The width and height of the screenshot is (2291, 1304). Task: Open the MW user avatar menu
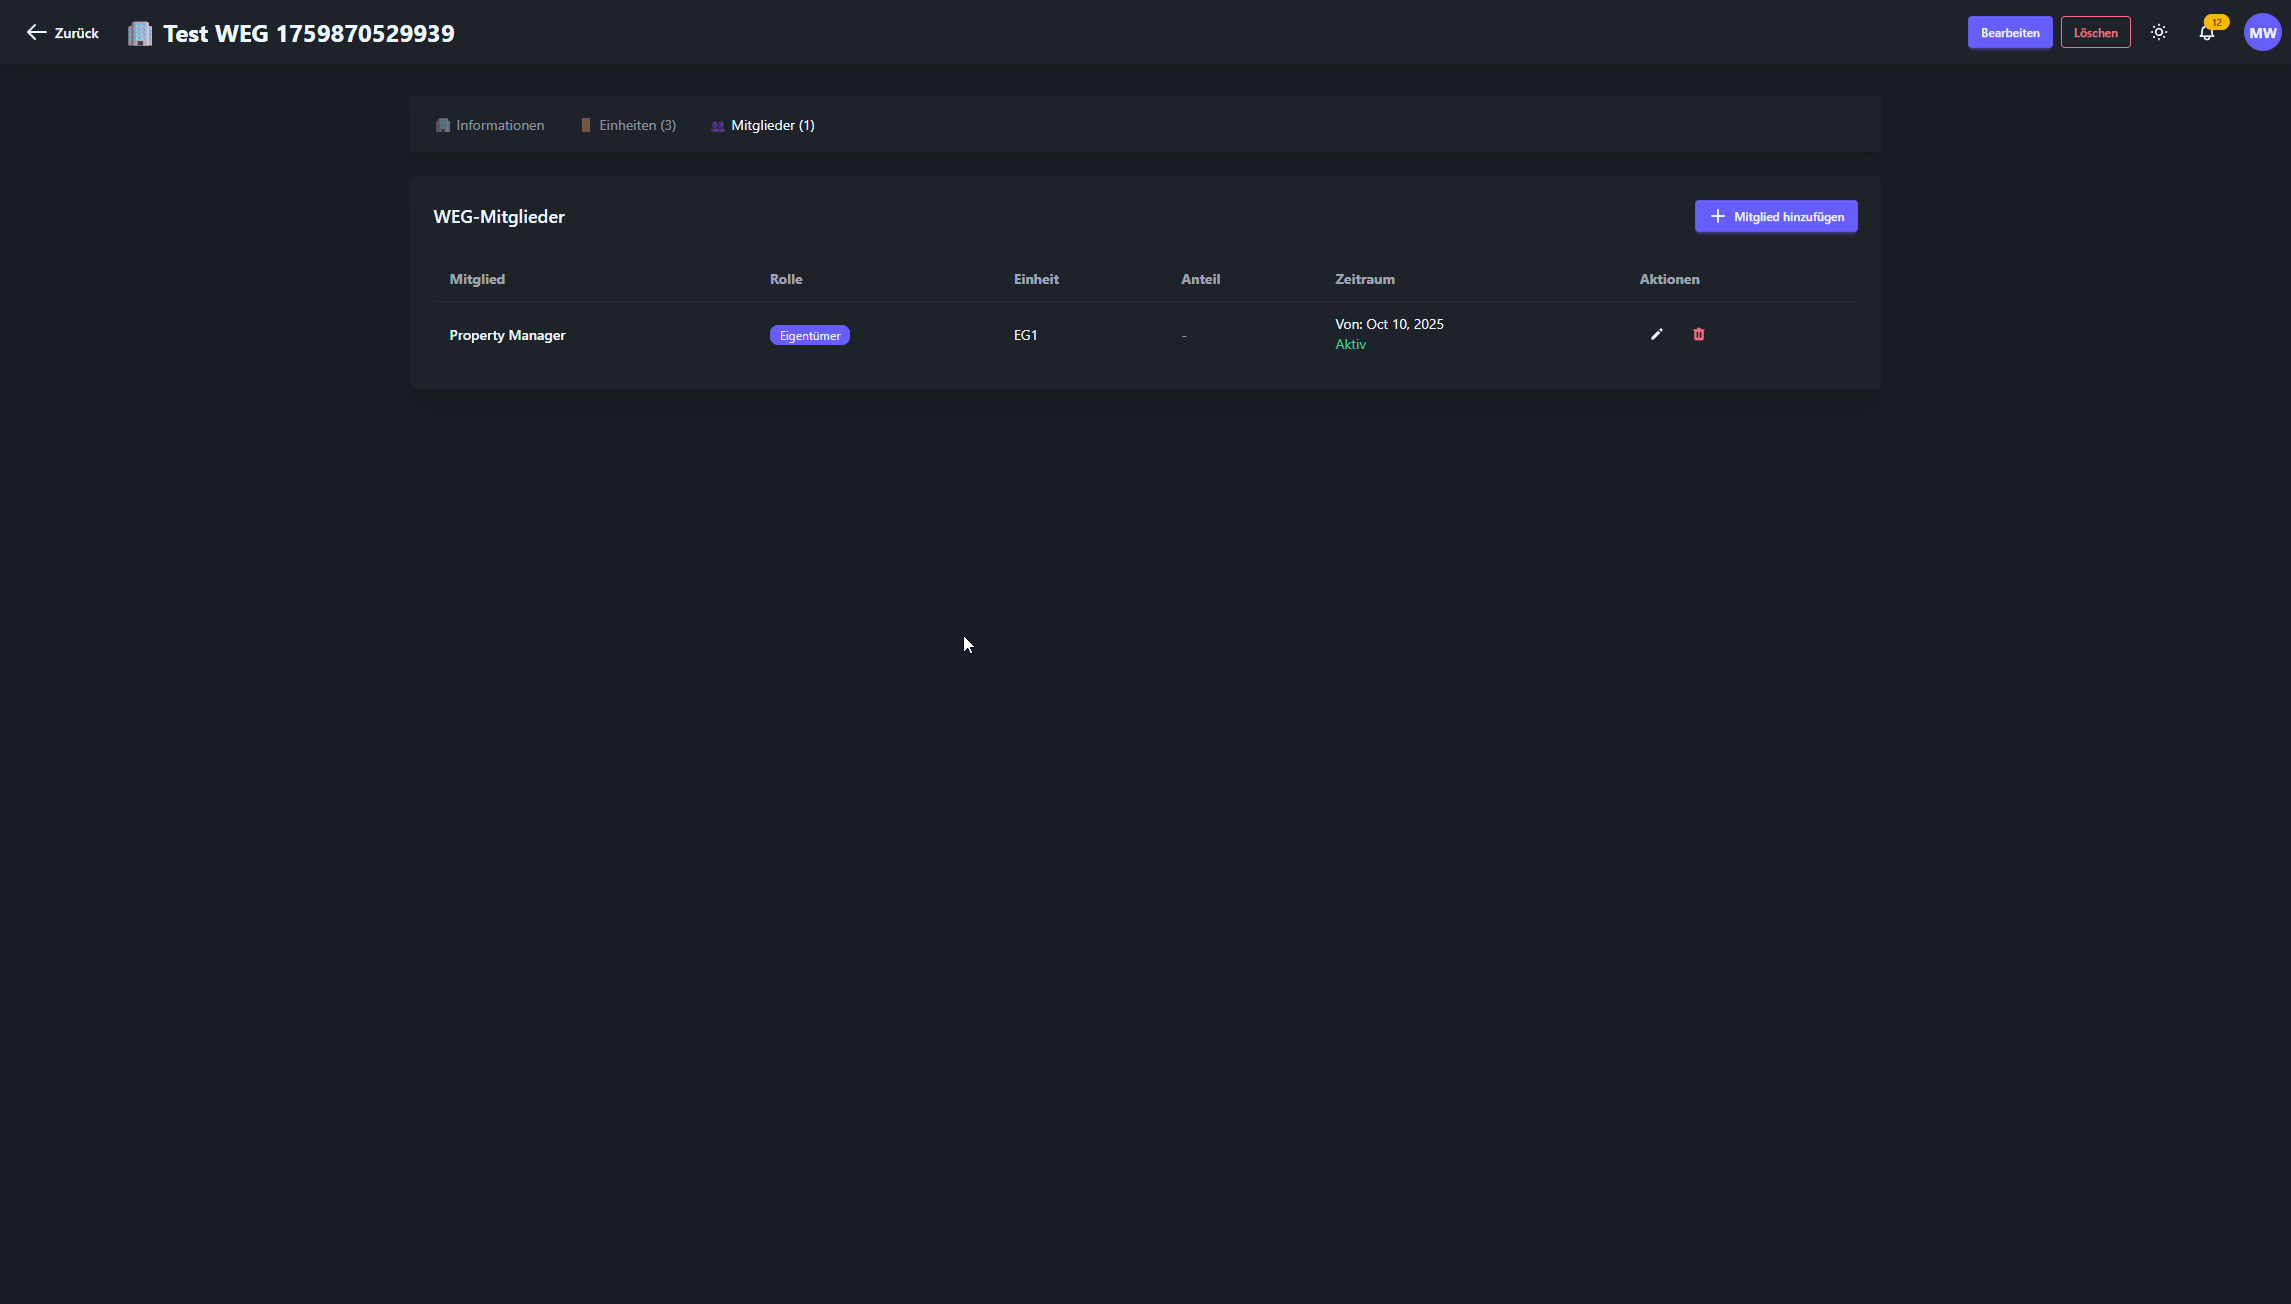click(x=2262, y=33)
